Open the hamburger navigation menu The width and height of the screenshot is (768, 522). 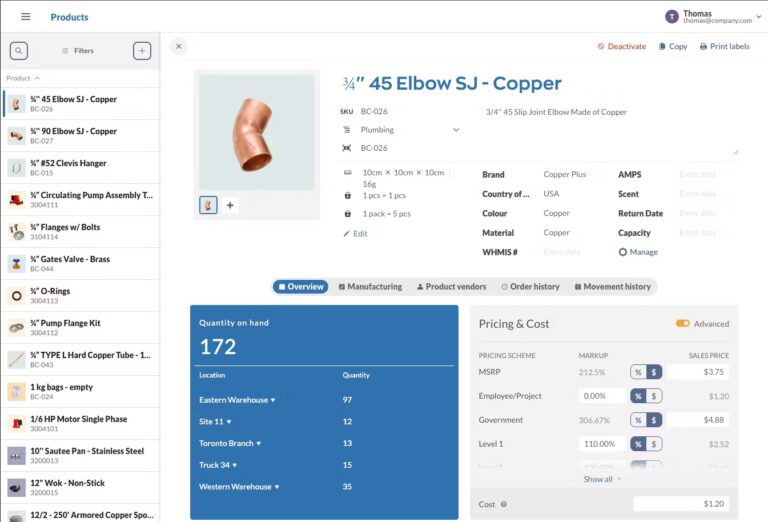pos(25,17)
